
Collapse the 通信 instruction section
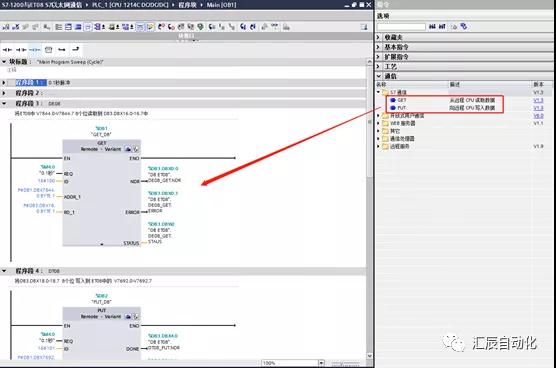378,76
